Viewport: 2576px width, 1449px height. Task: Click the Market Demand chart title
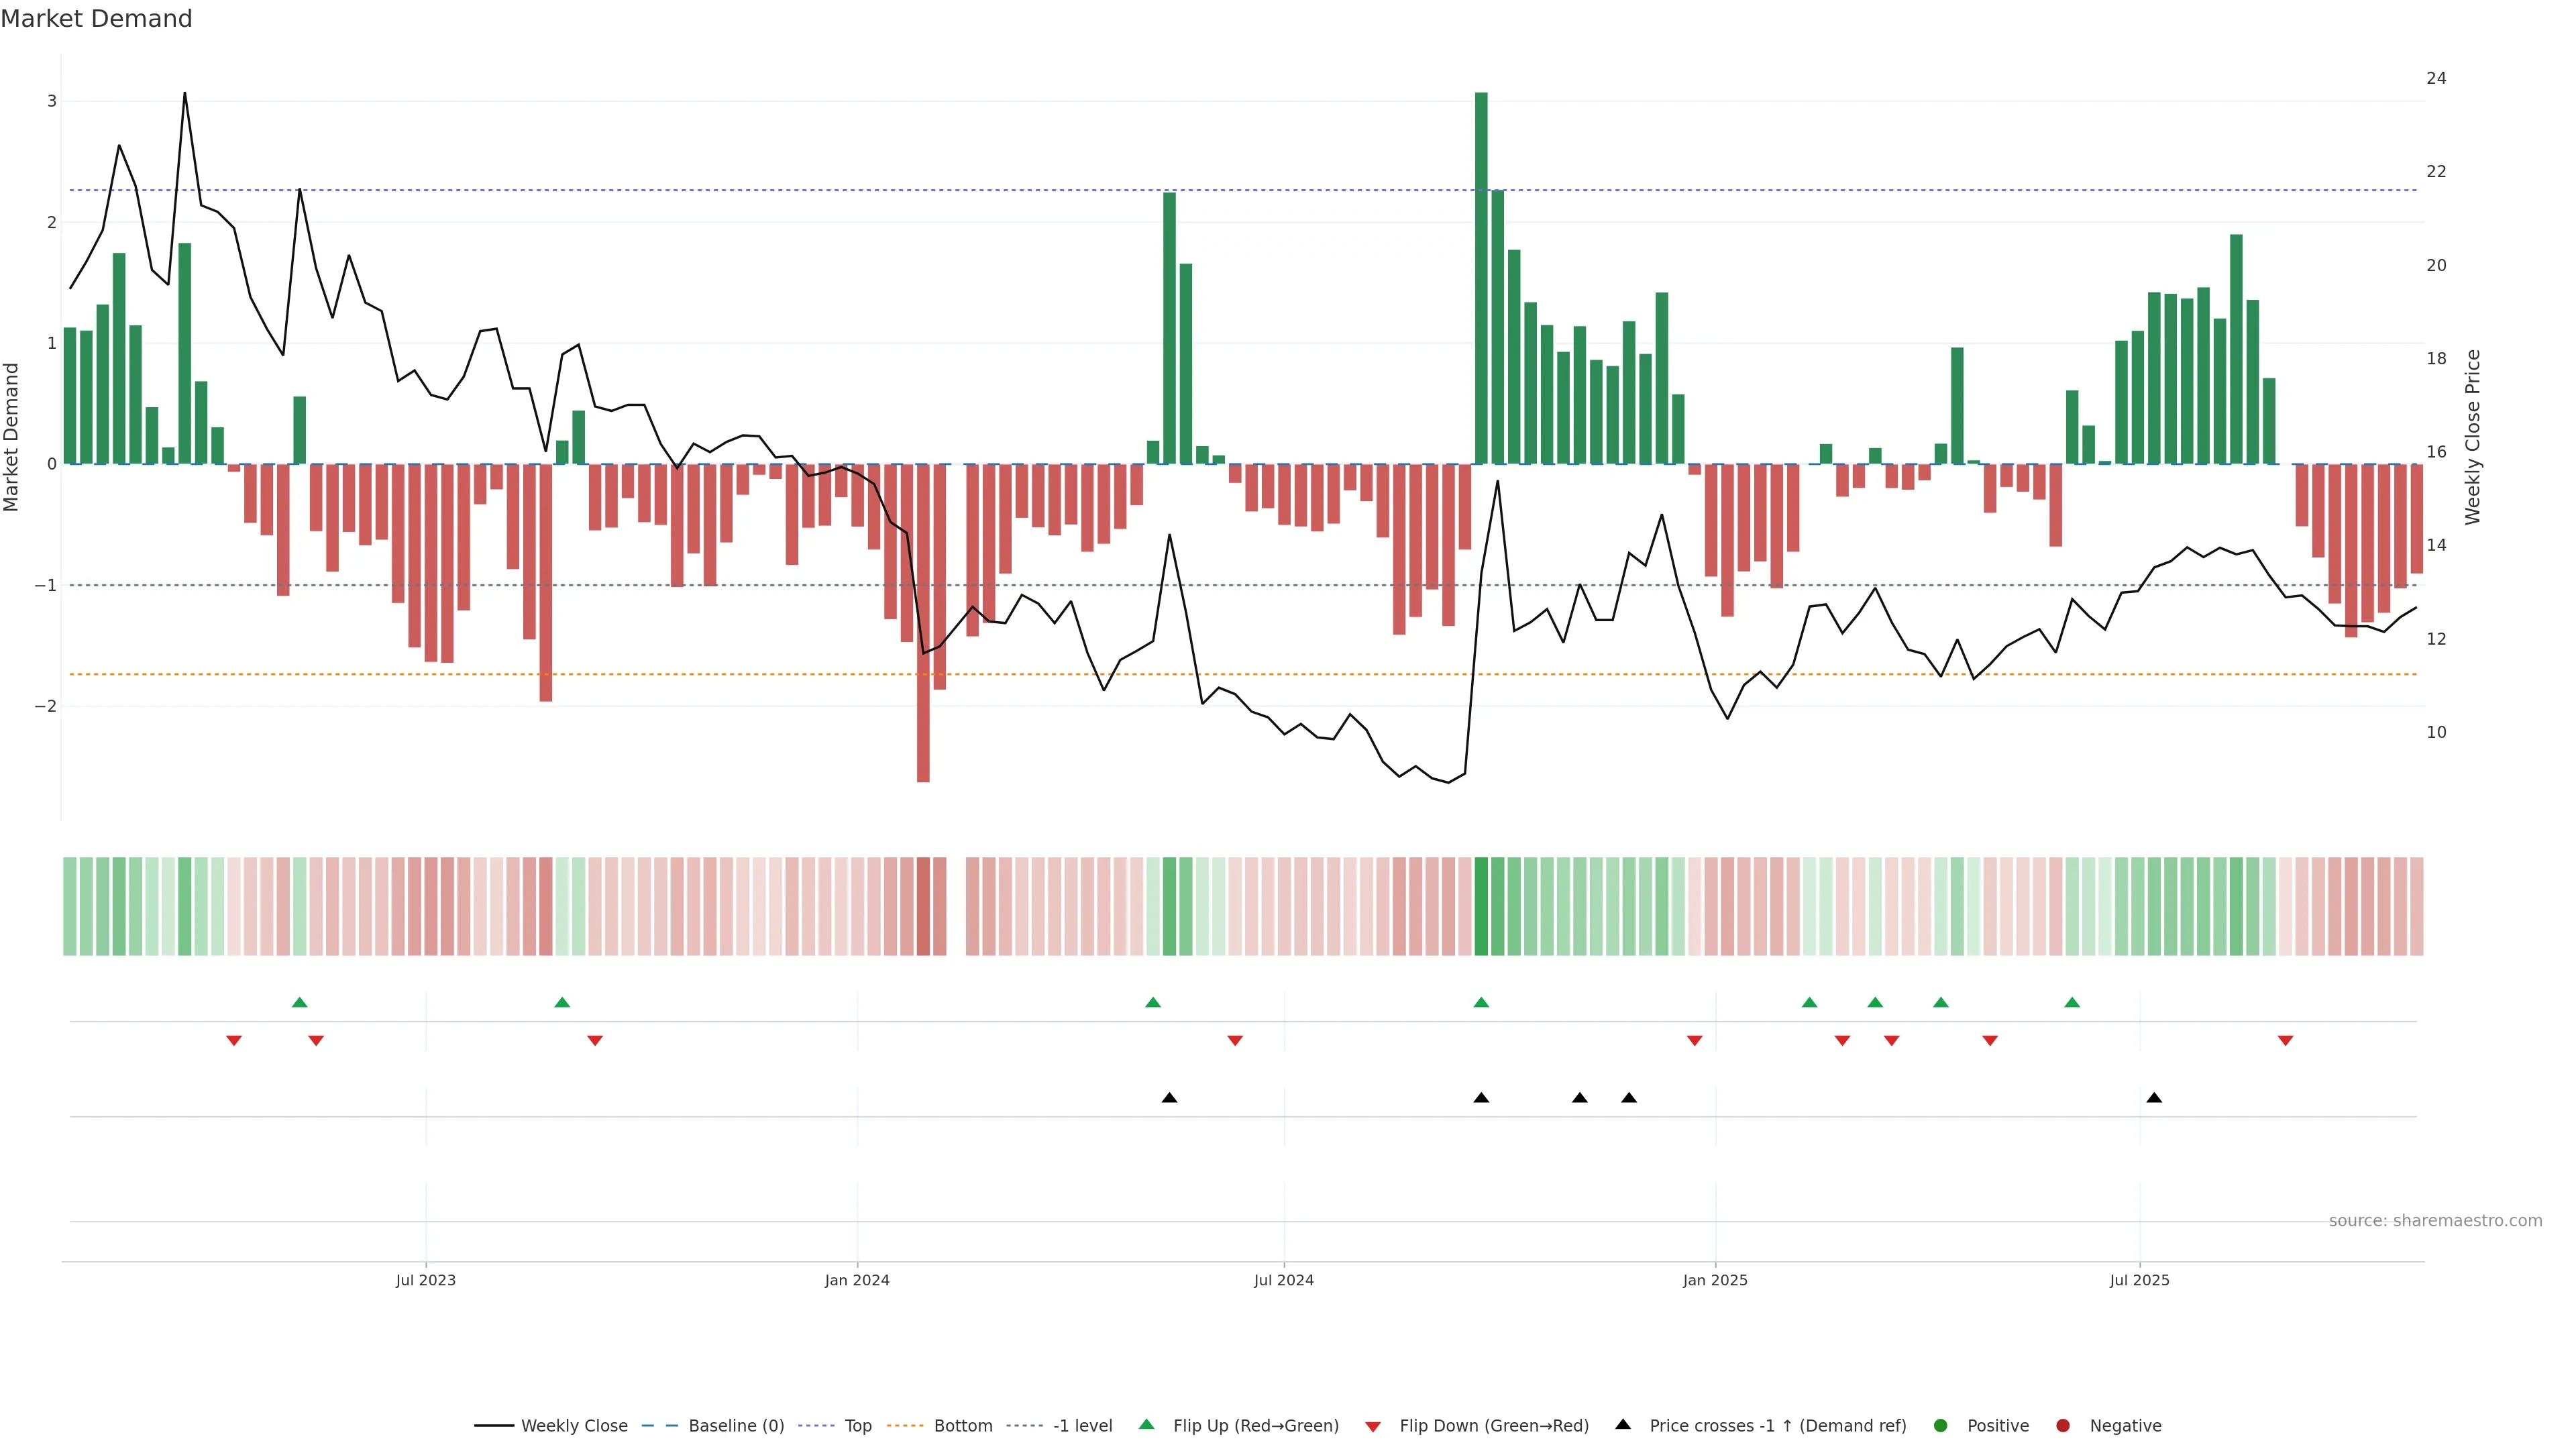tap(96, 19)
